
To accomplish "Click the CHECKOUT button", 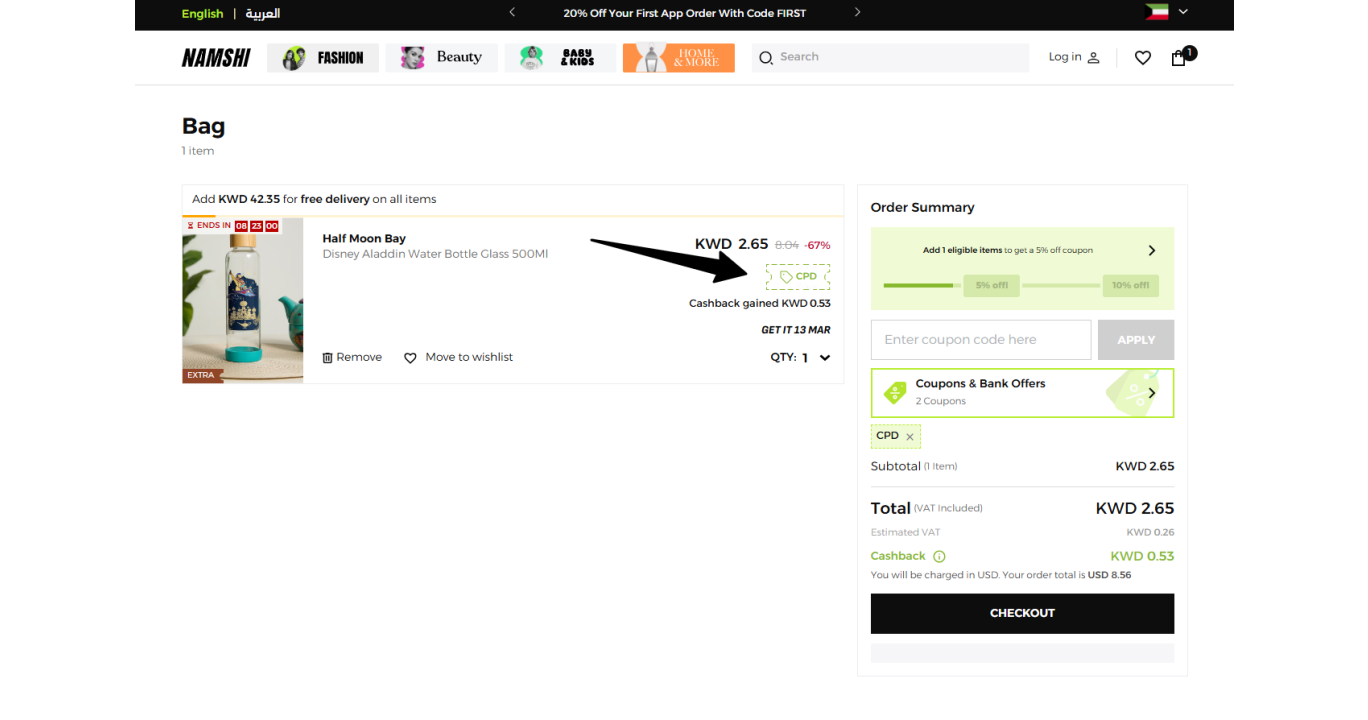I will coord(1022,613).
